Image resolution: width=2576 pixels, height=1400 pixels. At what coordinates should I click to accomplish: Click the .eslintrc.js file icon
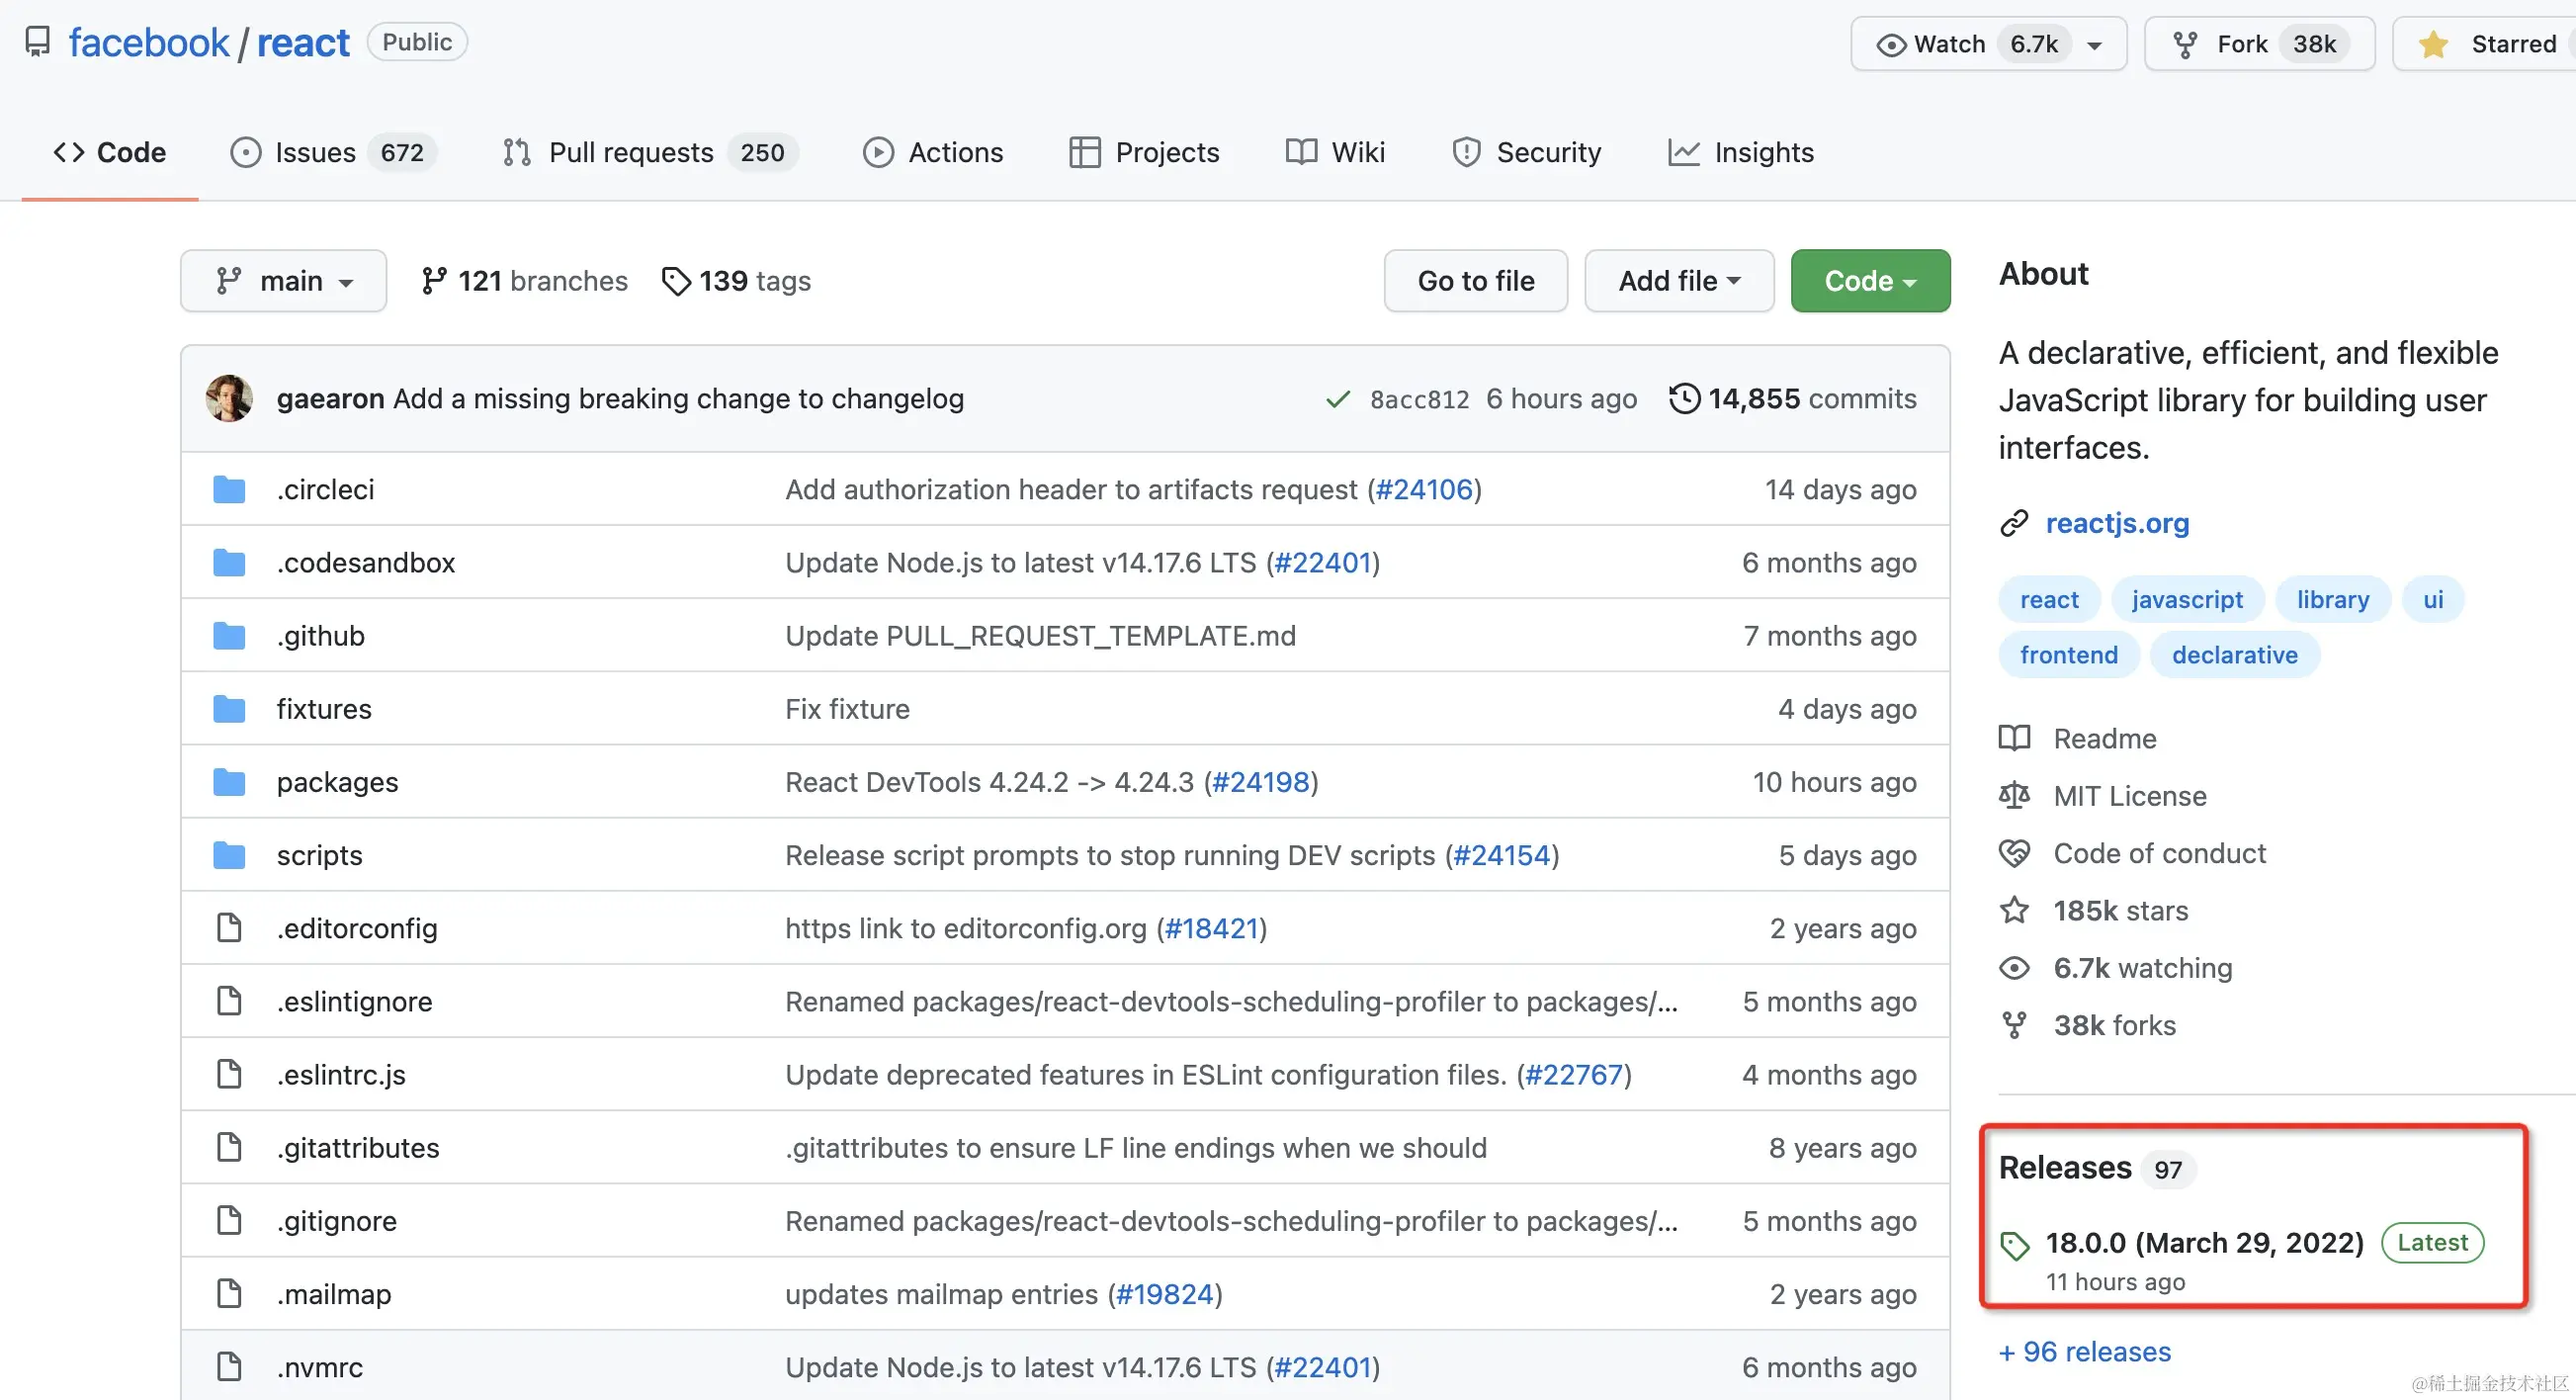tap(229, 1074)
